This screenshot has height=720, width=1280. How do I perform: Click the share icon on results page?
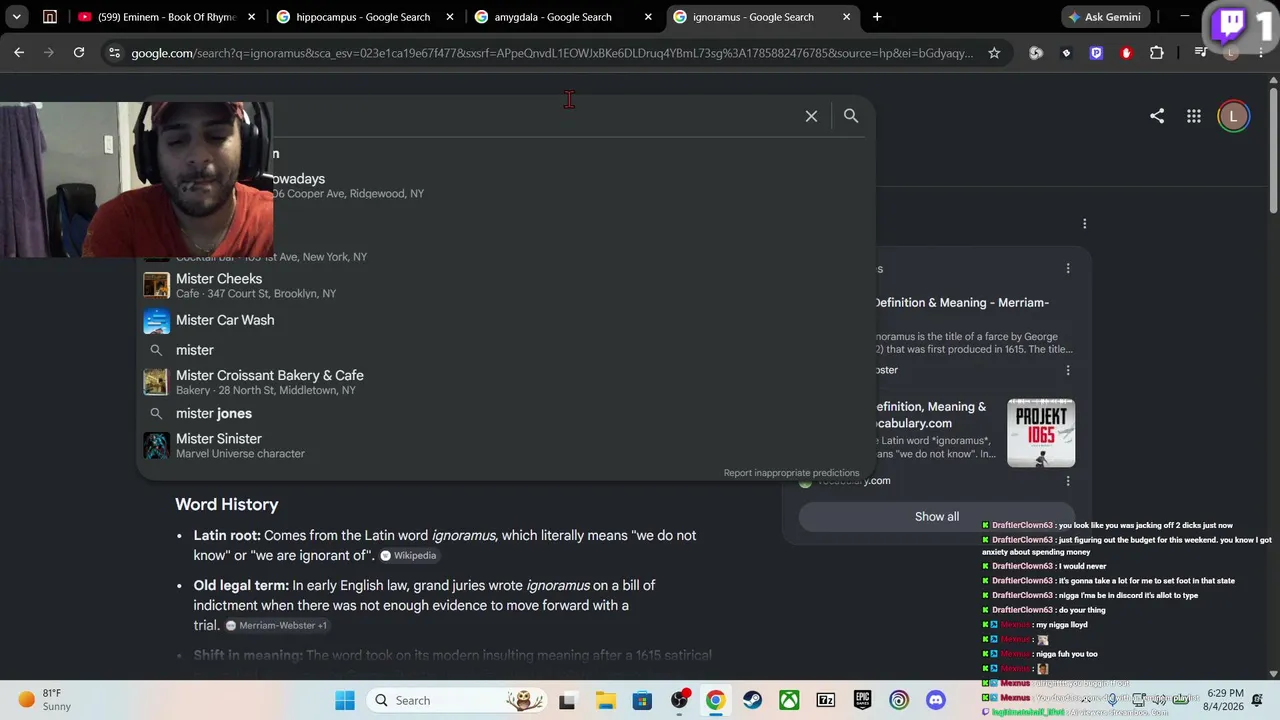coord(1157,116)
